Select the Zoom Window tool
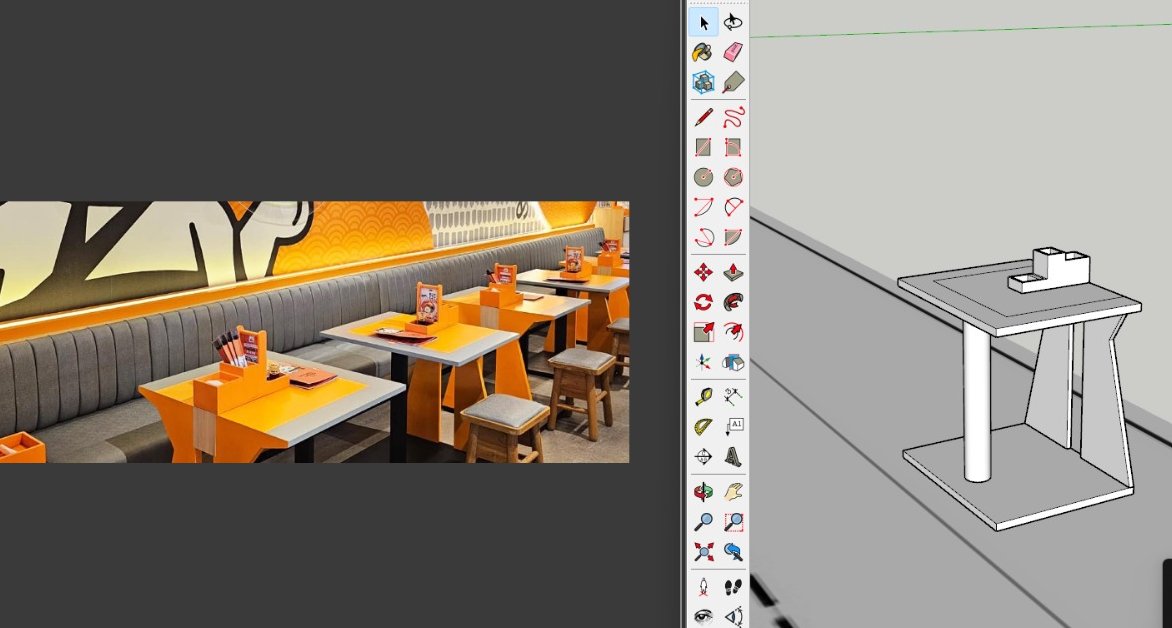 [x=733, y=522]
